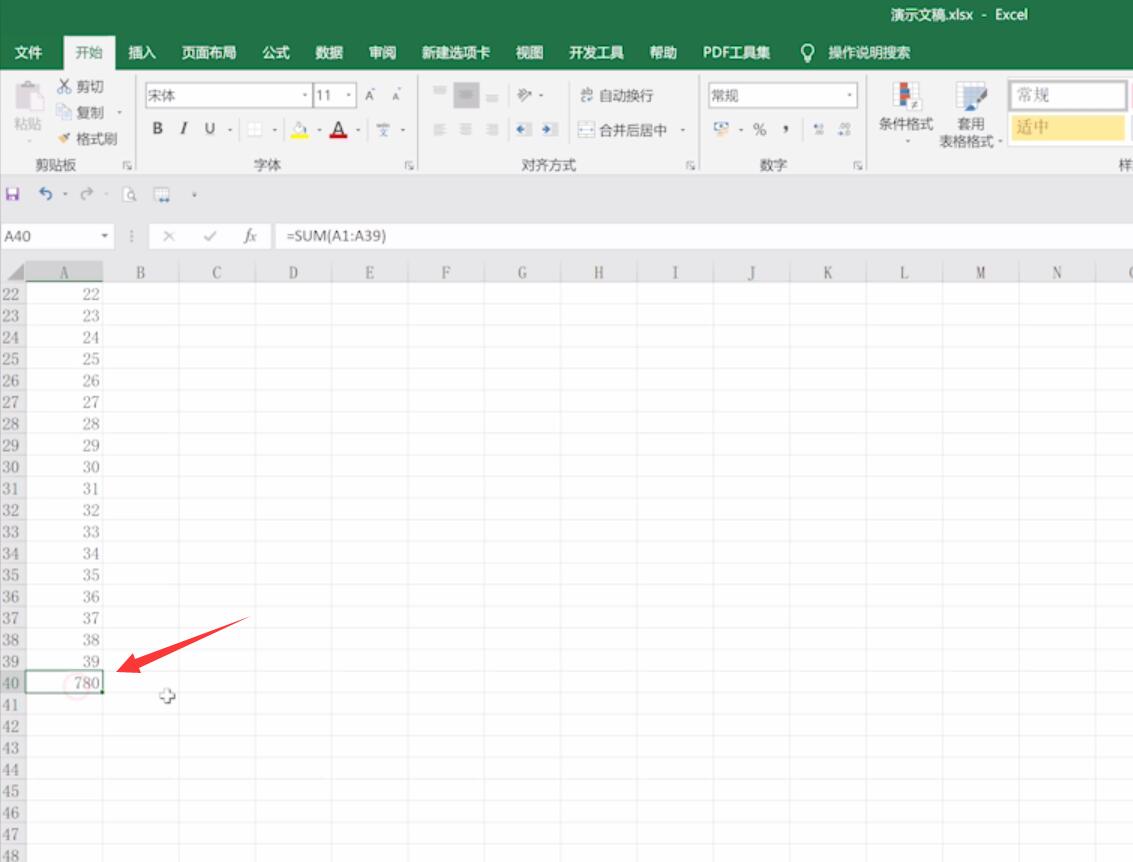Click the Tell Me search box (操作说明搜索)
This screenshot has height=862, width=1133.
pos(869,53)
